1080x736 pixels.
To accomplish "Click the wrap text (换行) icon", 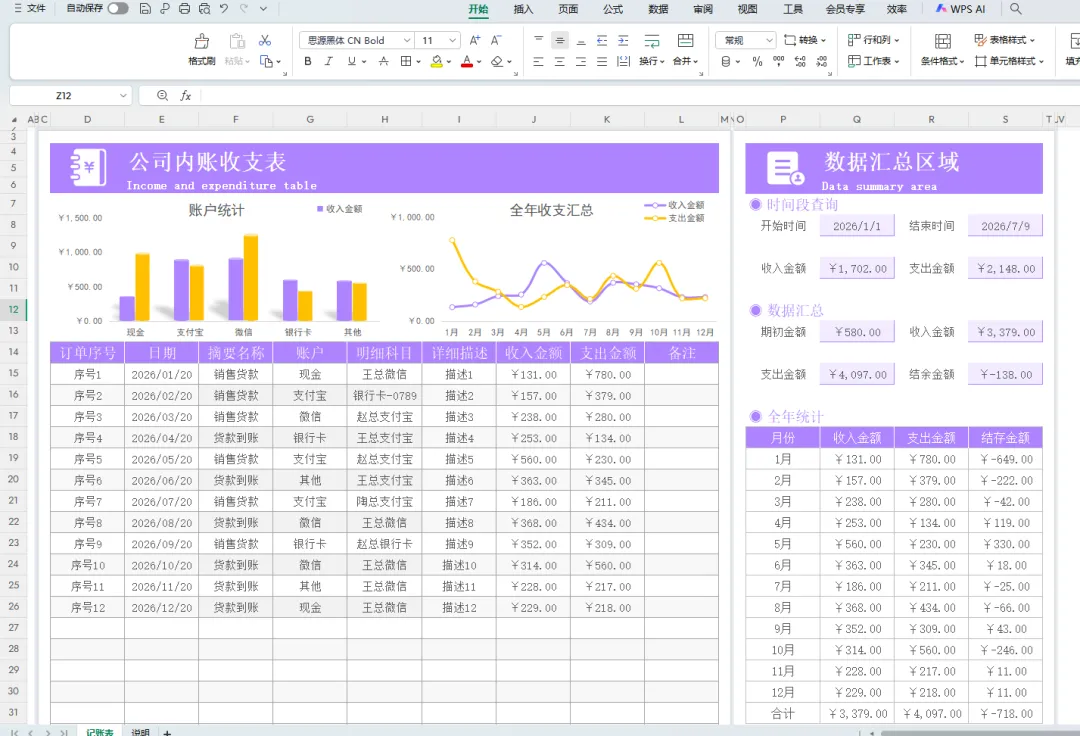I will [x=652, y=41].
